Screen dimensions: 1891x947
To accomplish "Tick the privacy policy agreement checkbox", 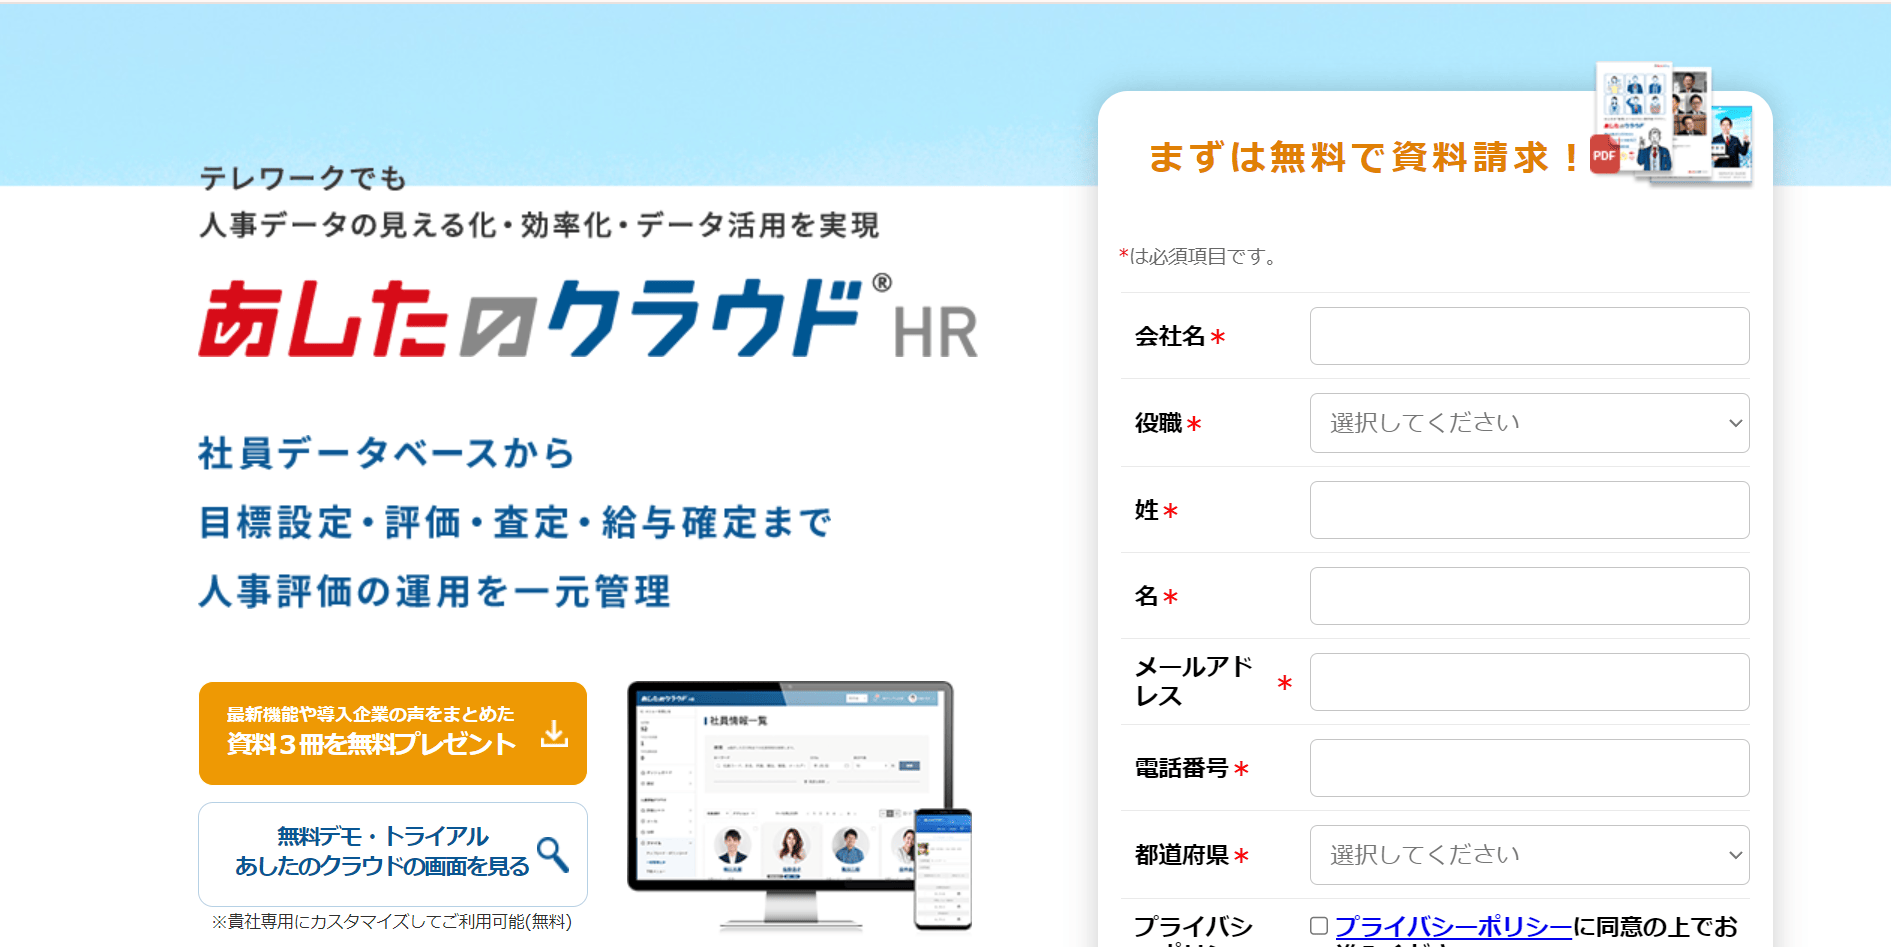I will (x=1319, y=926).
